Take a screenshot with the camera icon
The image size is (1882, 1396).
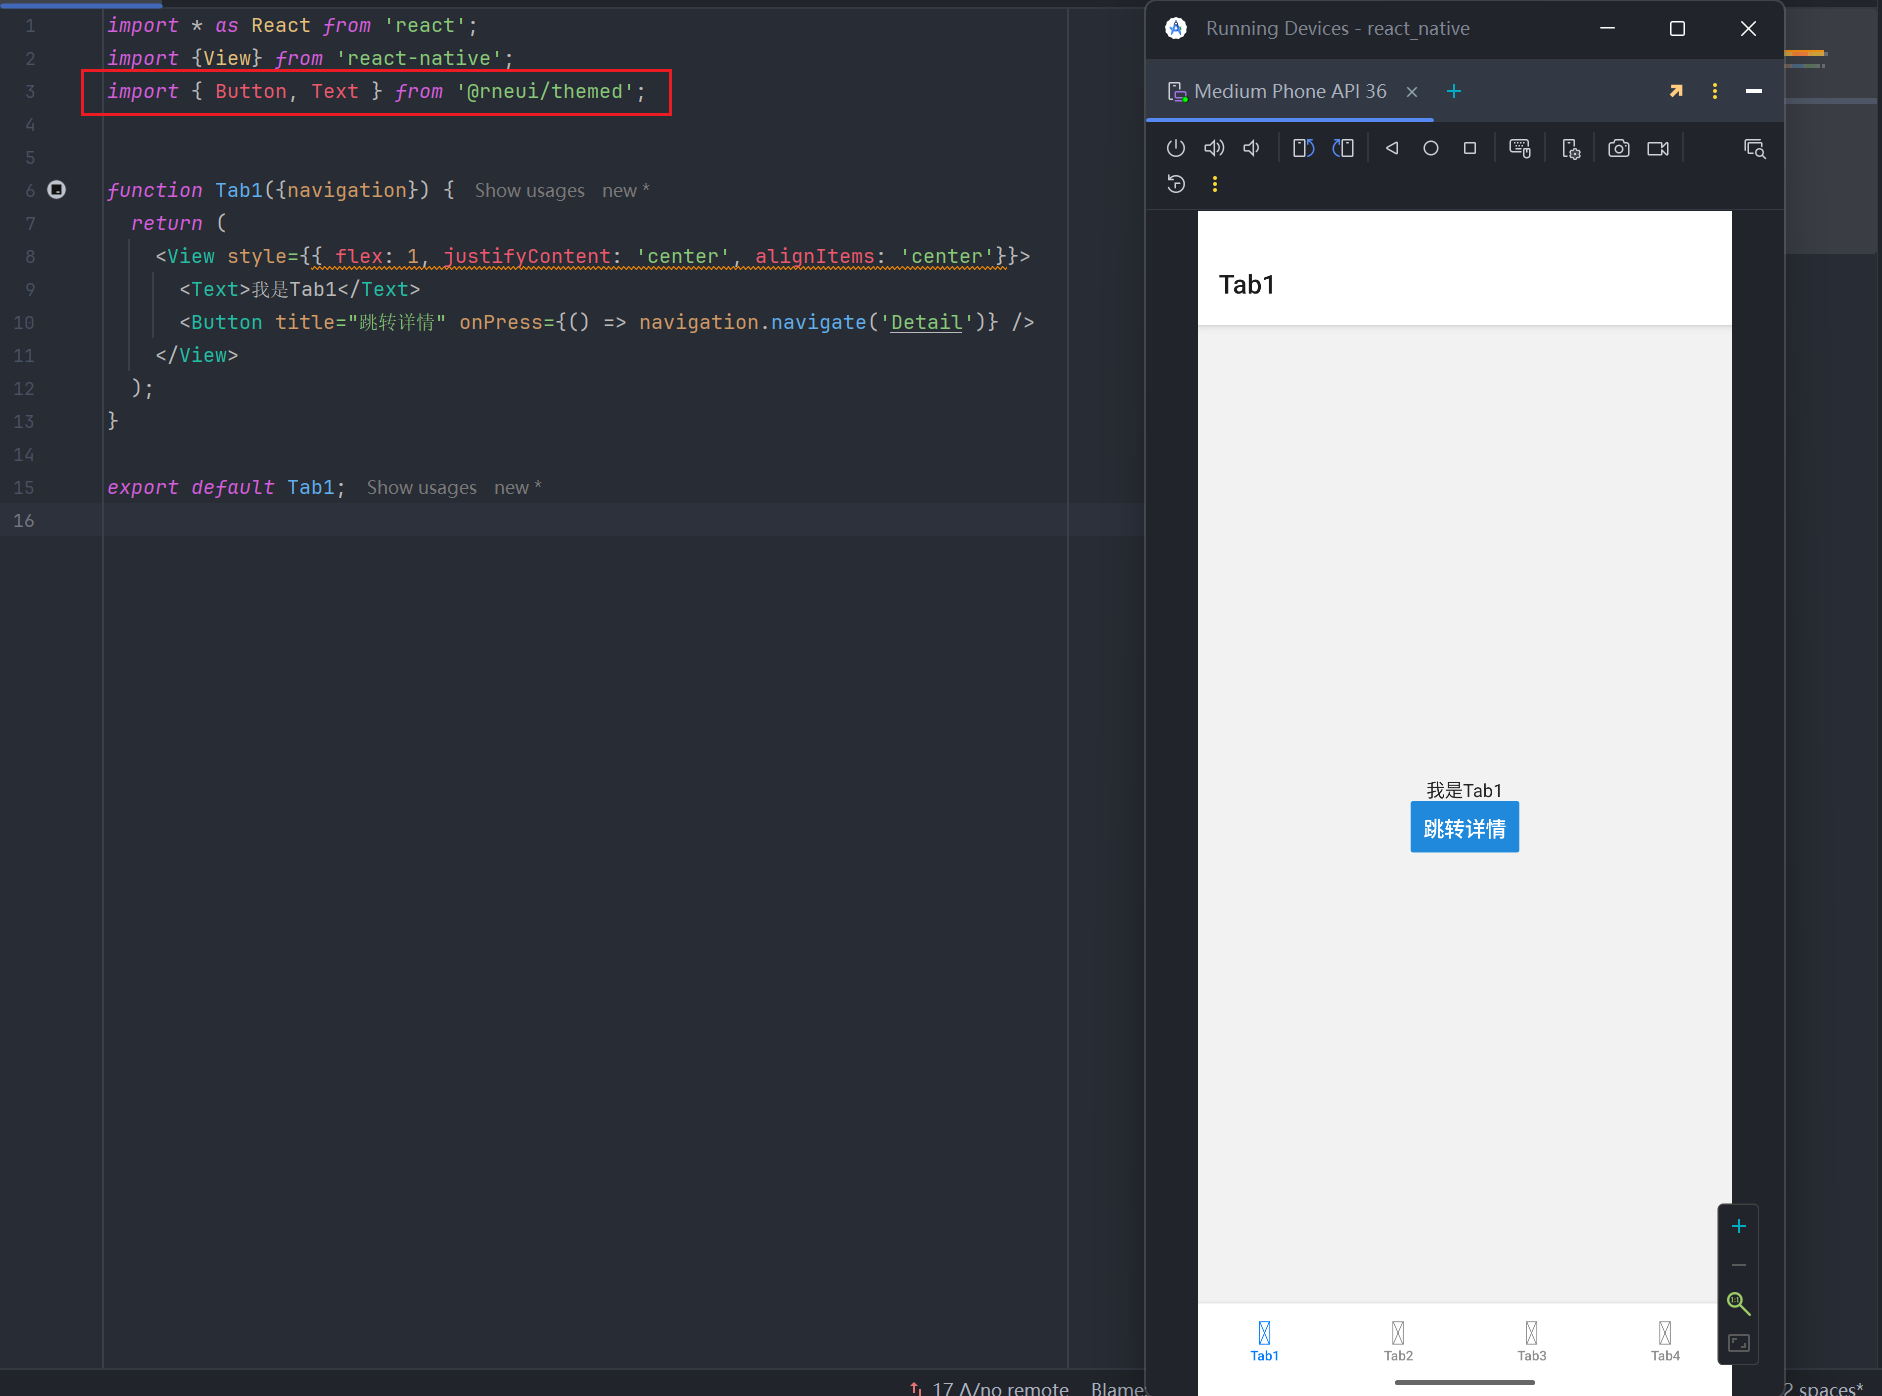click(x=1619, y=148)
